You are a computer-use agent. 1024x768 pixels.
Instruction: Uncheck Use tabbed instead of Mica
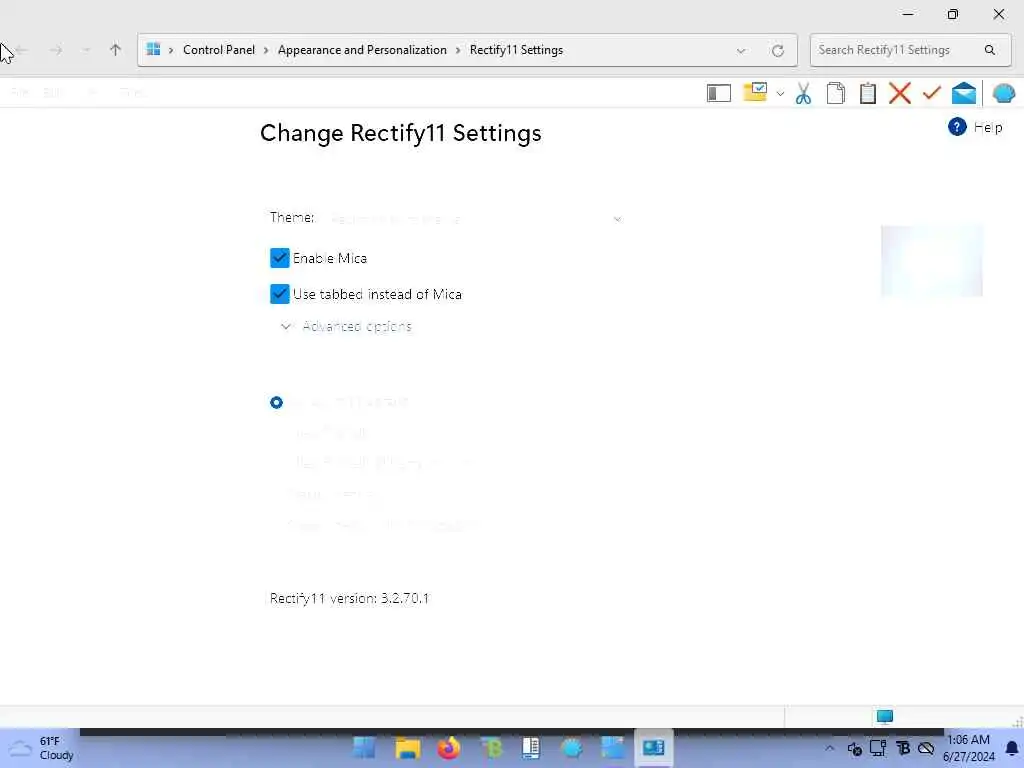tap(280, 294)
